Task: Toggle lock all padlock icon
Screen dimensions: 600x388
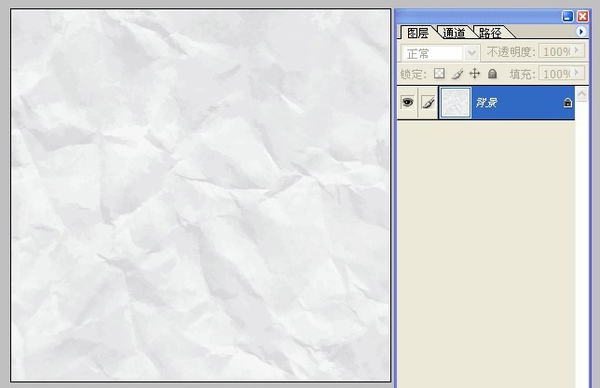Action: click(x=492, y=73)
